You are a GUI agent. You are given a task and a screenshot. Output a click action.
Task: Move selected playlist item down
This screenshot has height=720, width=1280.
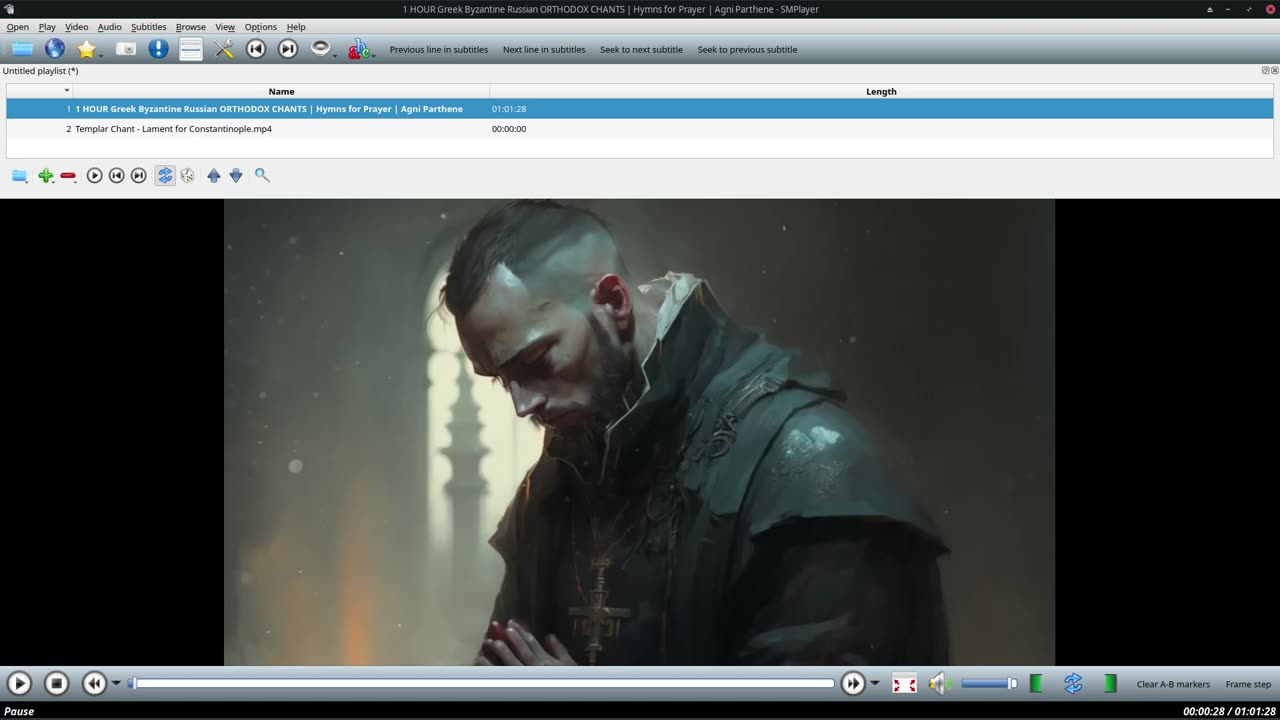point(236,176)
